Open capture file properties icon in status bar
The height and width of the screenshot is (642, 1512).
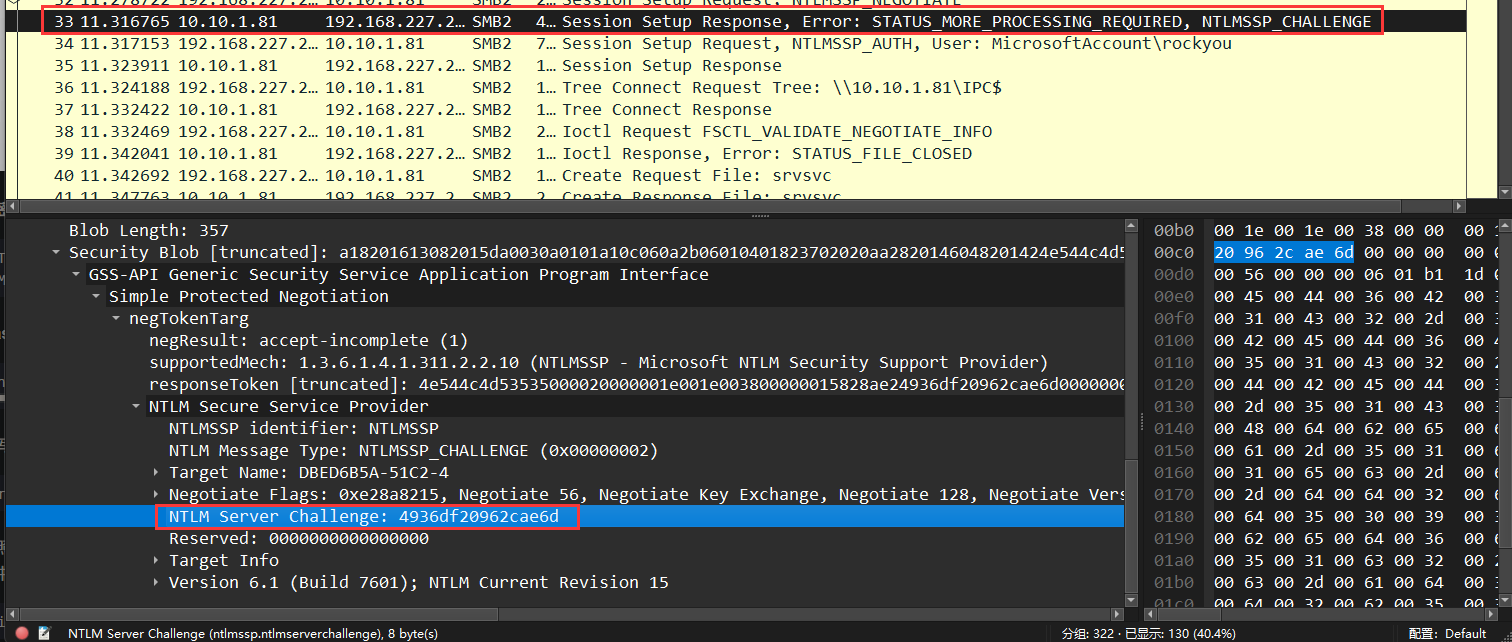46,633
